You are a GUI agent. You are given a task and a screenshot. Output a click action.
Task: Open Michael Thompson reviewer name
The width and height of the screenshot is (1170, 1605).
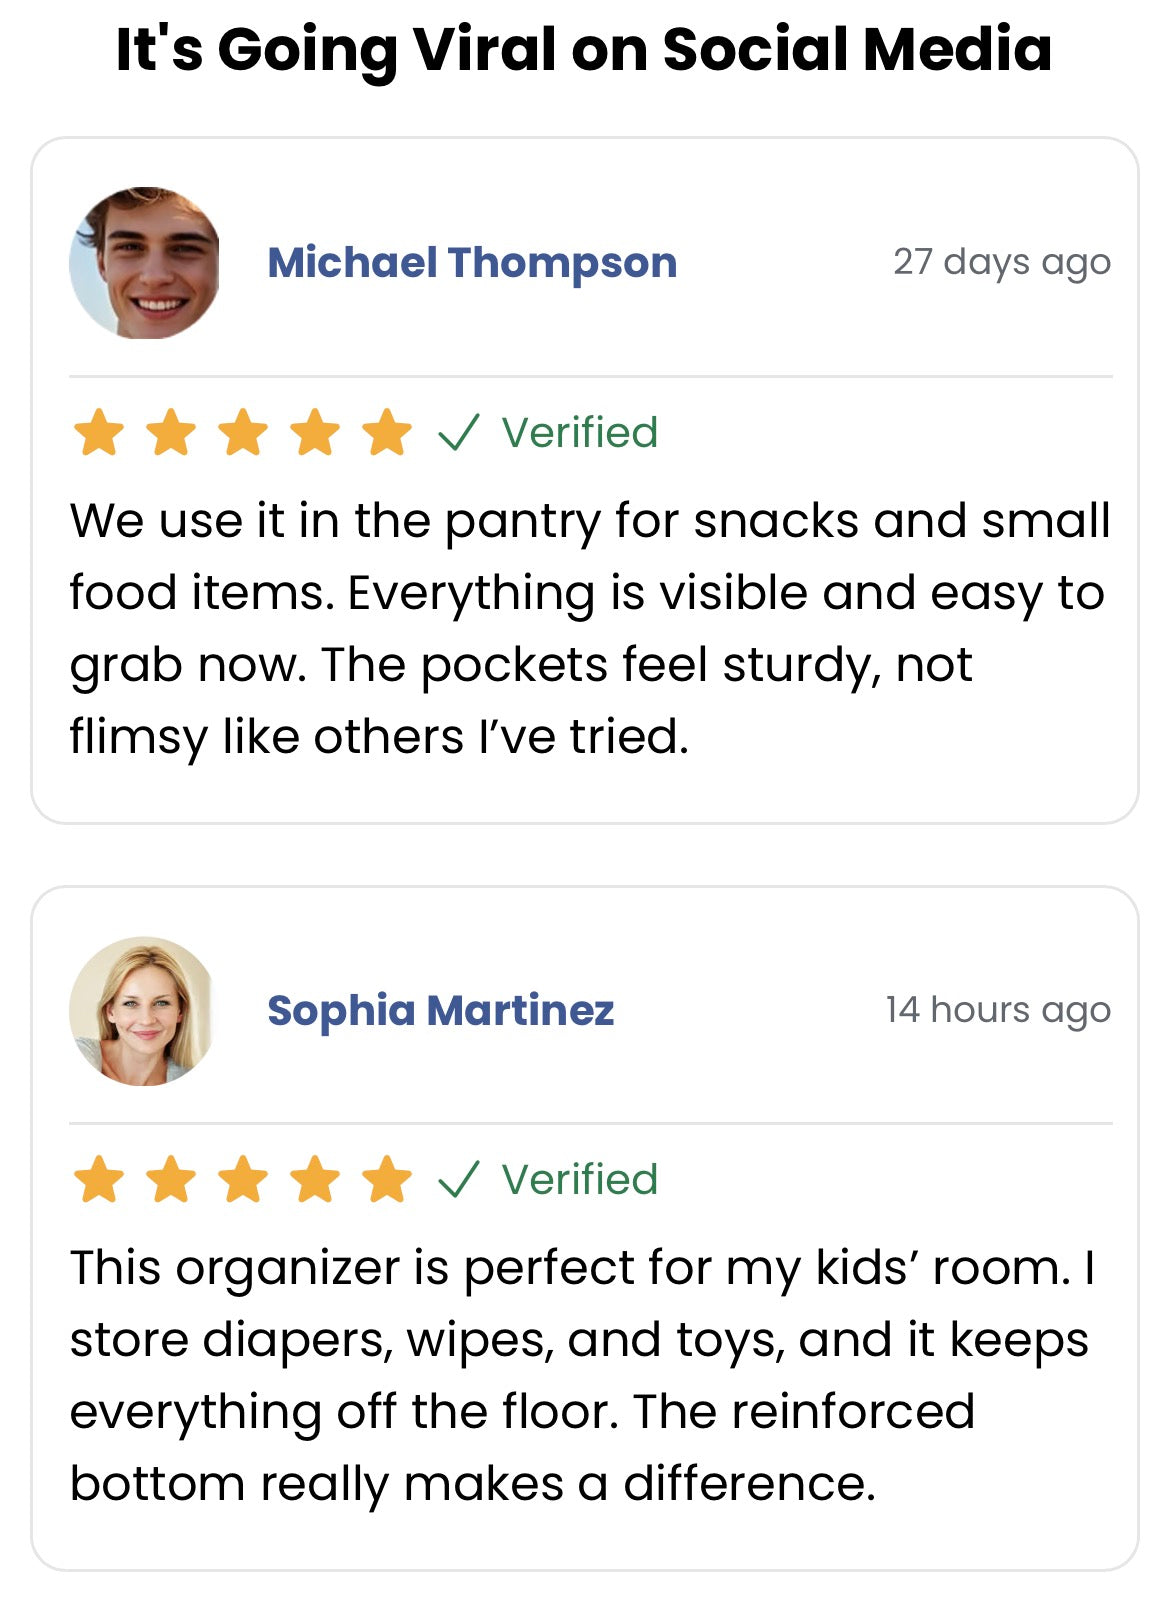pos(472,263)
